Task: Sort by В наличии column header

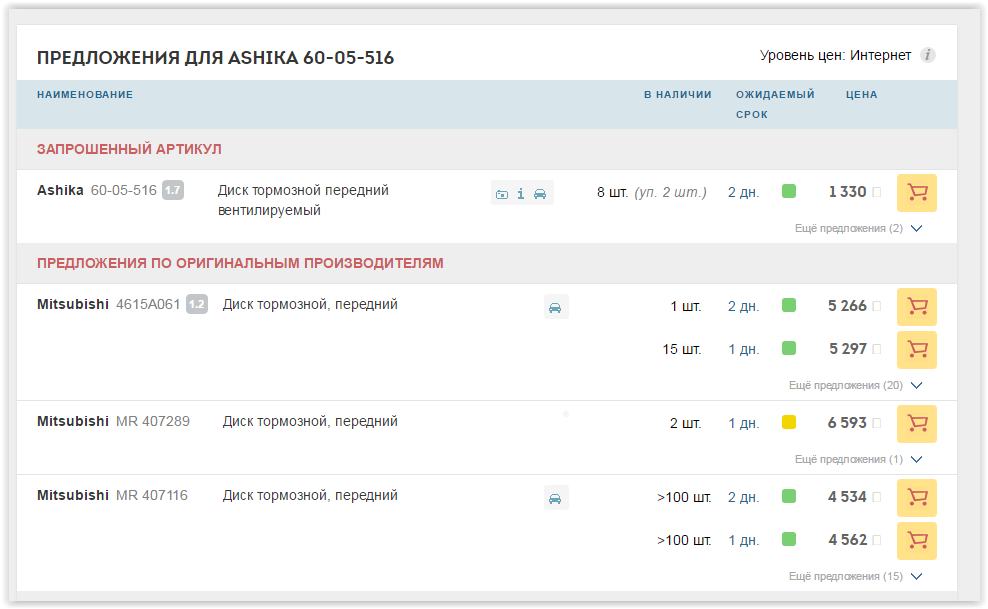Action: click(x=677, y=94)
